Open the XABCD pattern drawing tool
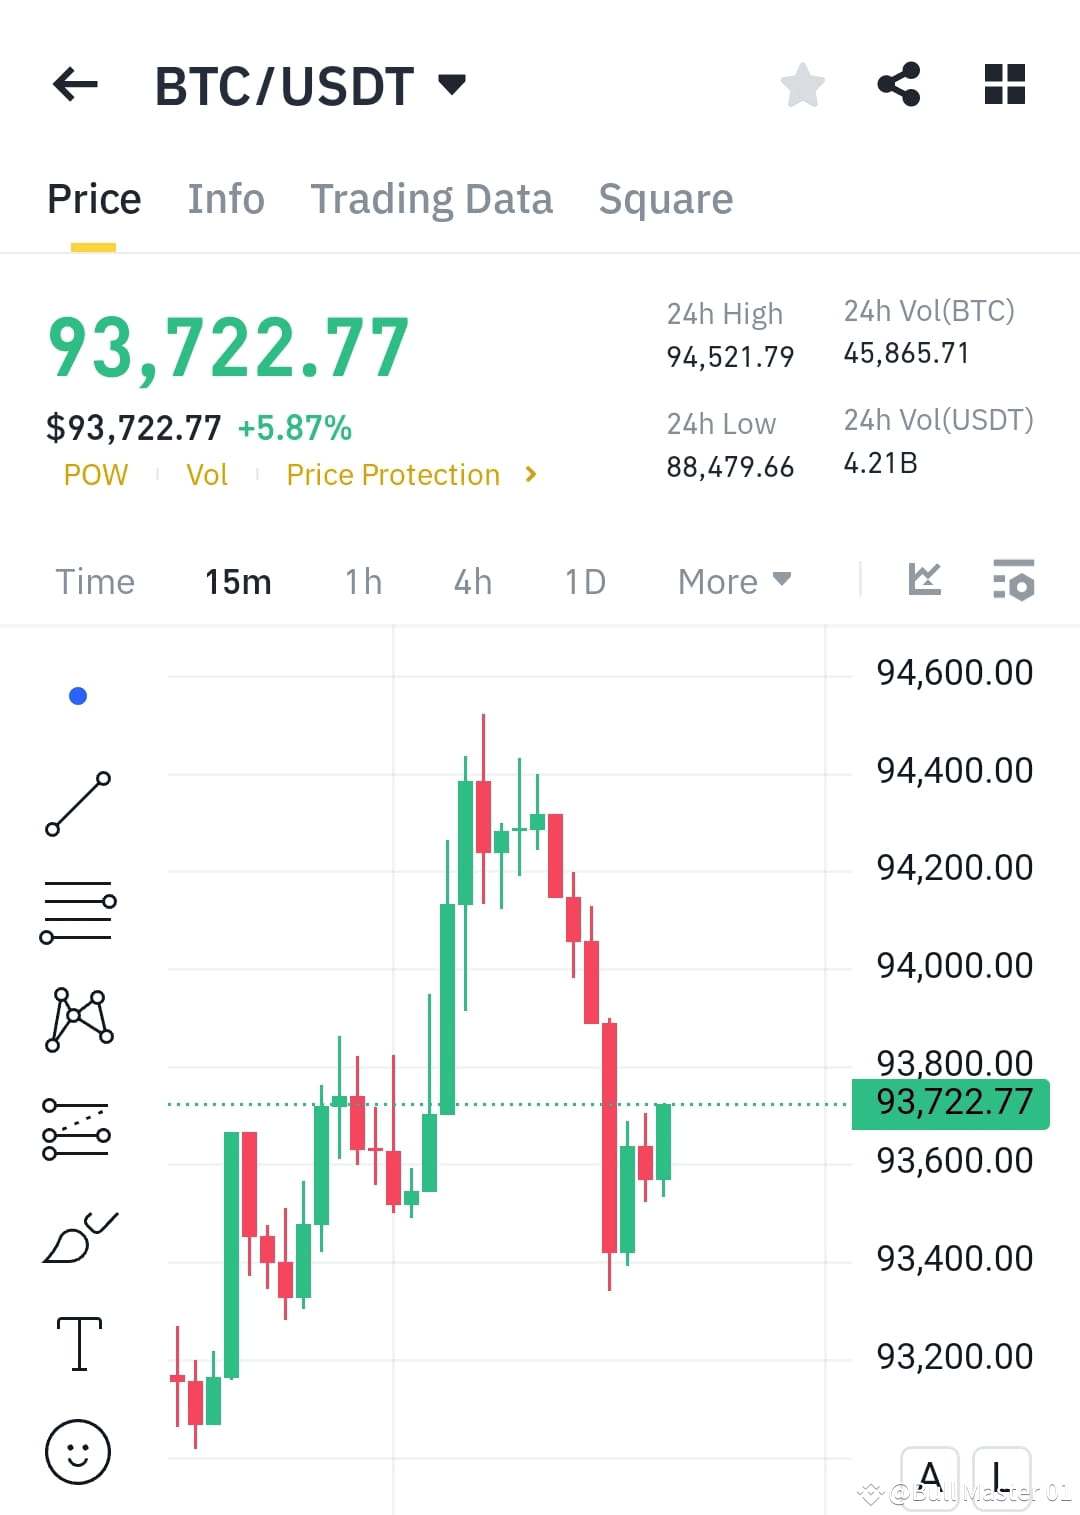 [x=78, y=1020]
